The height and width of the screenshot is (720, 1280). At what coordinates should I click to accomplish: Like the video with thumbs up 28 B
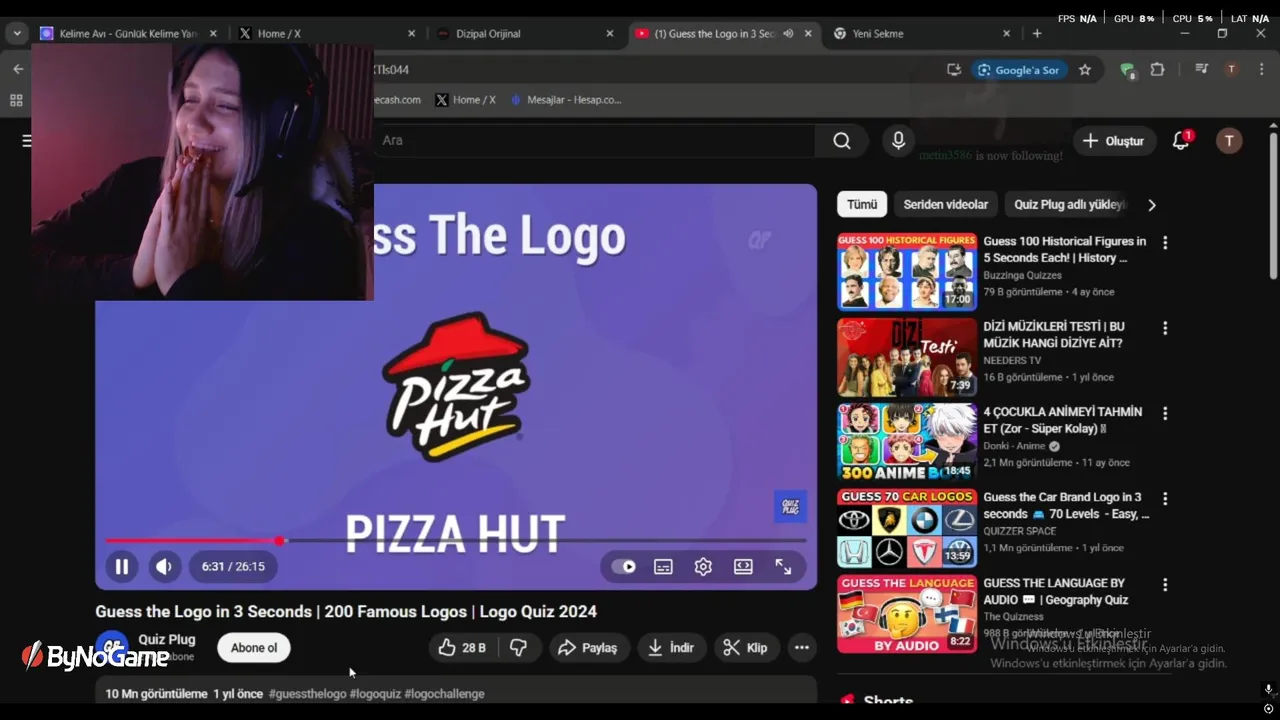click(x=463, y=648)
